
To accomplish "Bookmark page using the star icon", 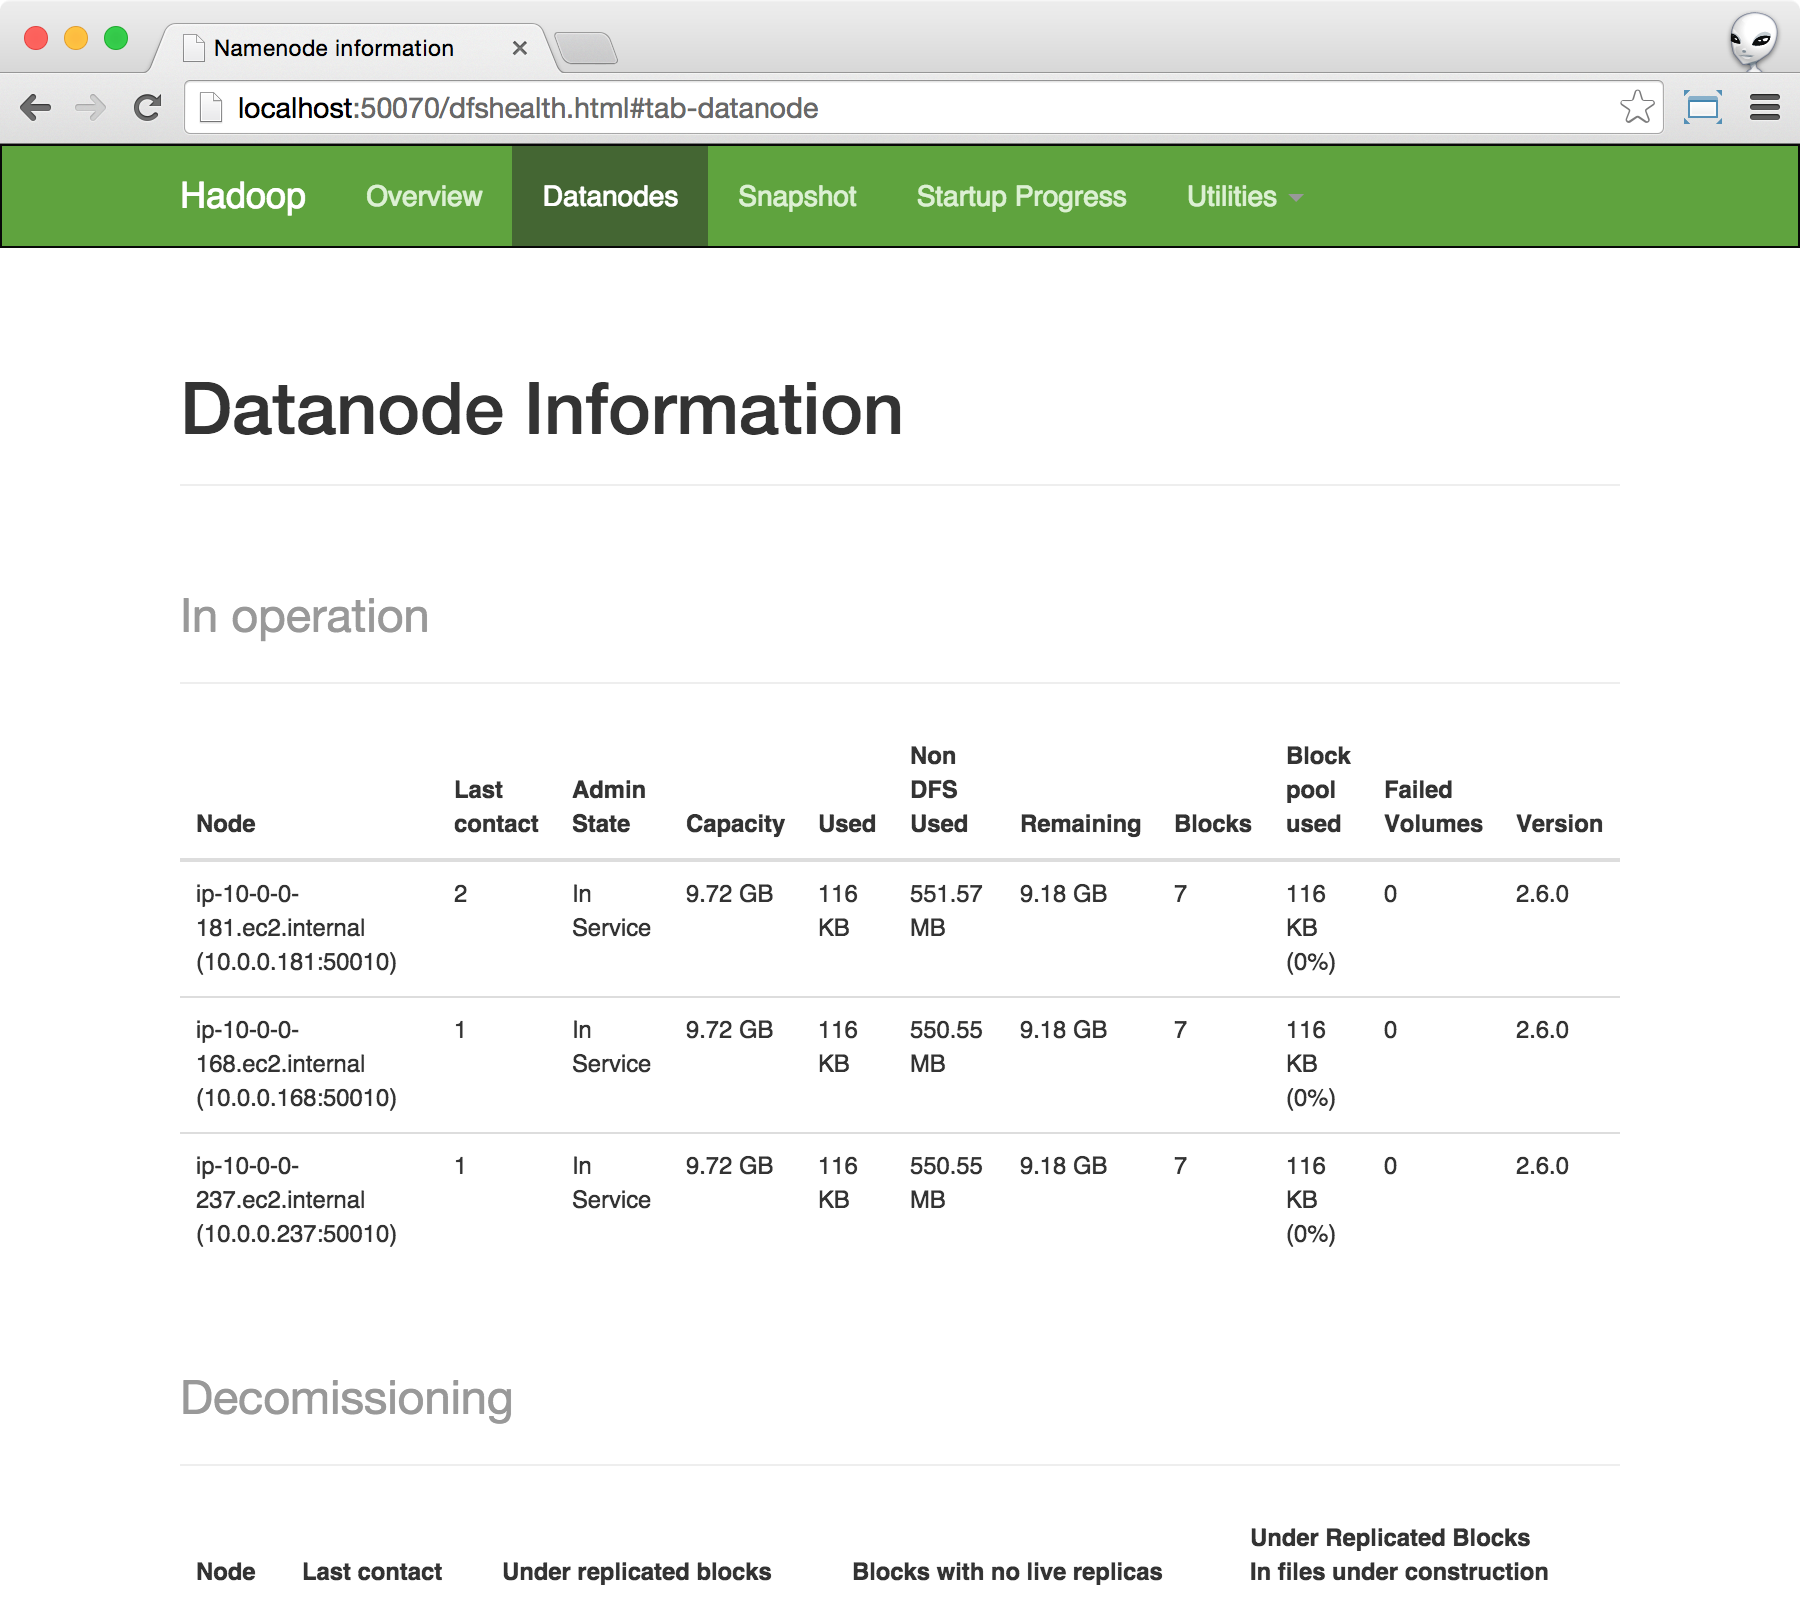I will [x=1637, y=107].
